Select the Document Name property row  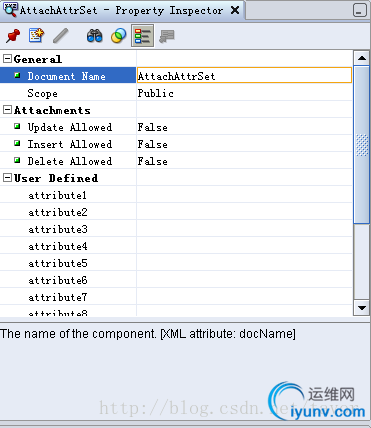click(x=67, y=76)
